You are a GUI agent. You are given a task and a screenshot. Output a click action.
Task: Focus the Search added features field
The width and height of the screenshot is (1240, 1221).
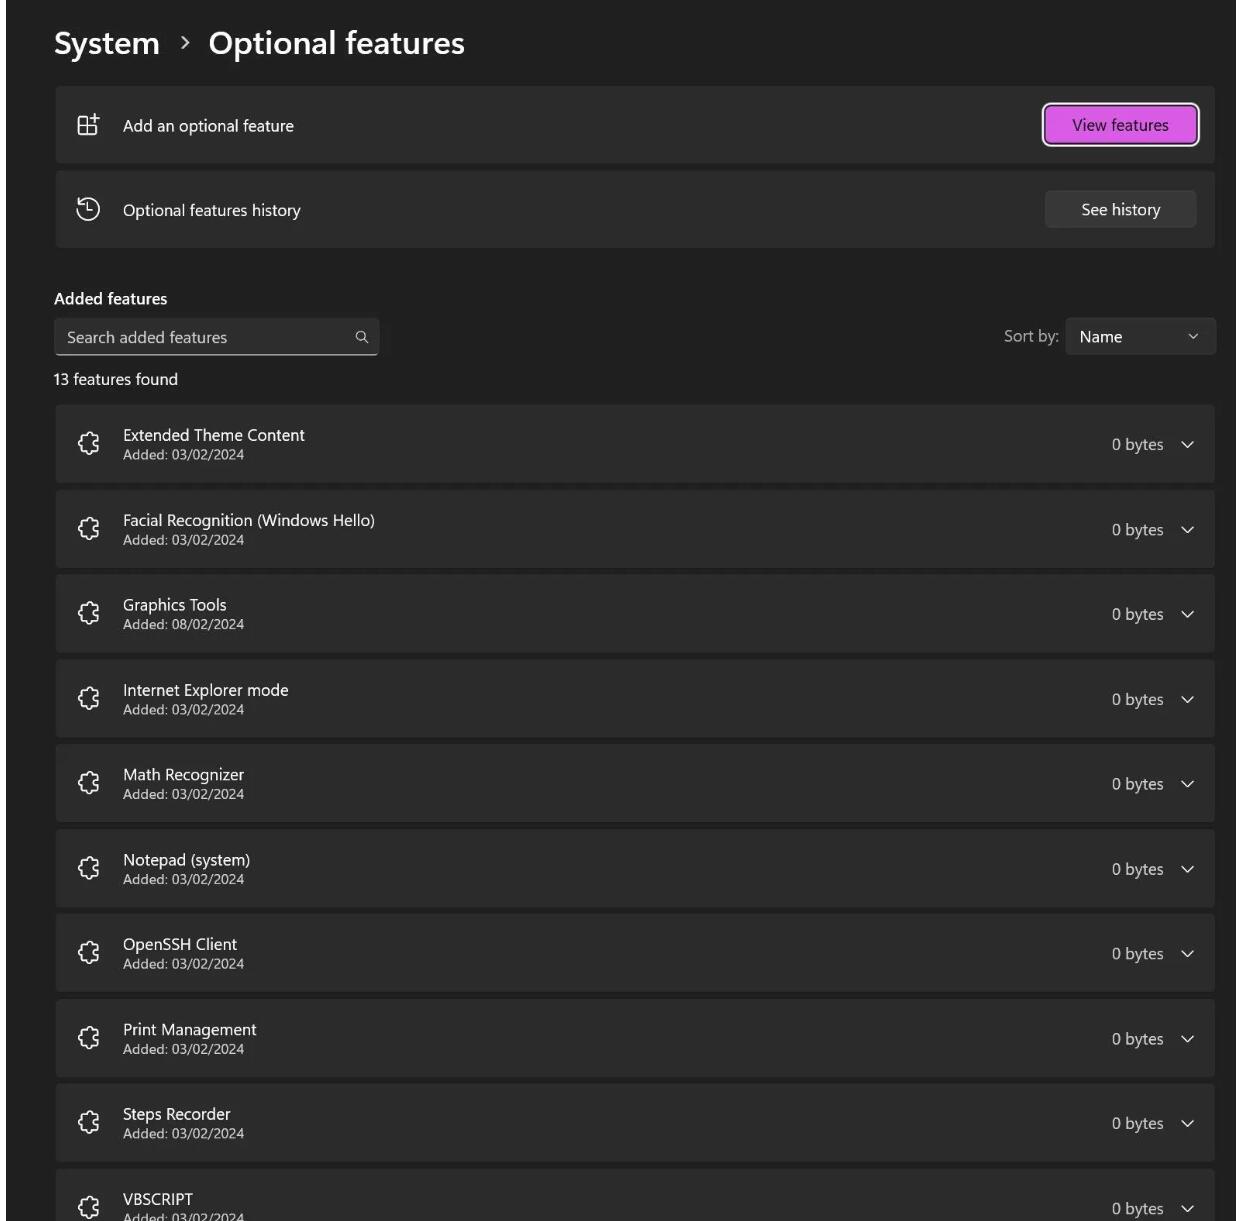205,337
